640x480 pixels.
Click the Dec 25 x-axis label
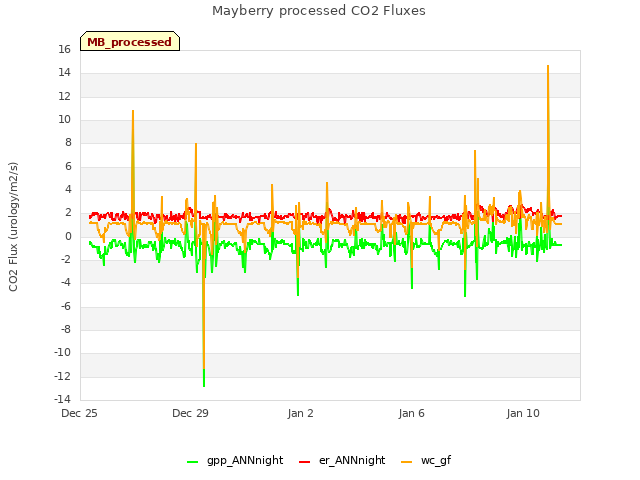coord(79,413)
